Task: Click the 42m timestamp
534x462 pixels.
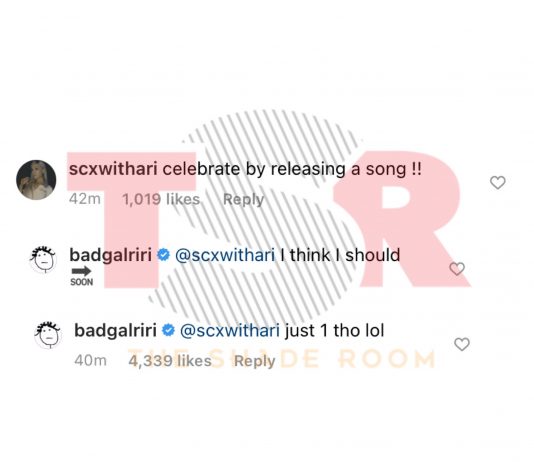Action: click(85, 199)
